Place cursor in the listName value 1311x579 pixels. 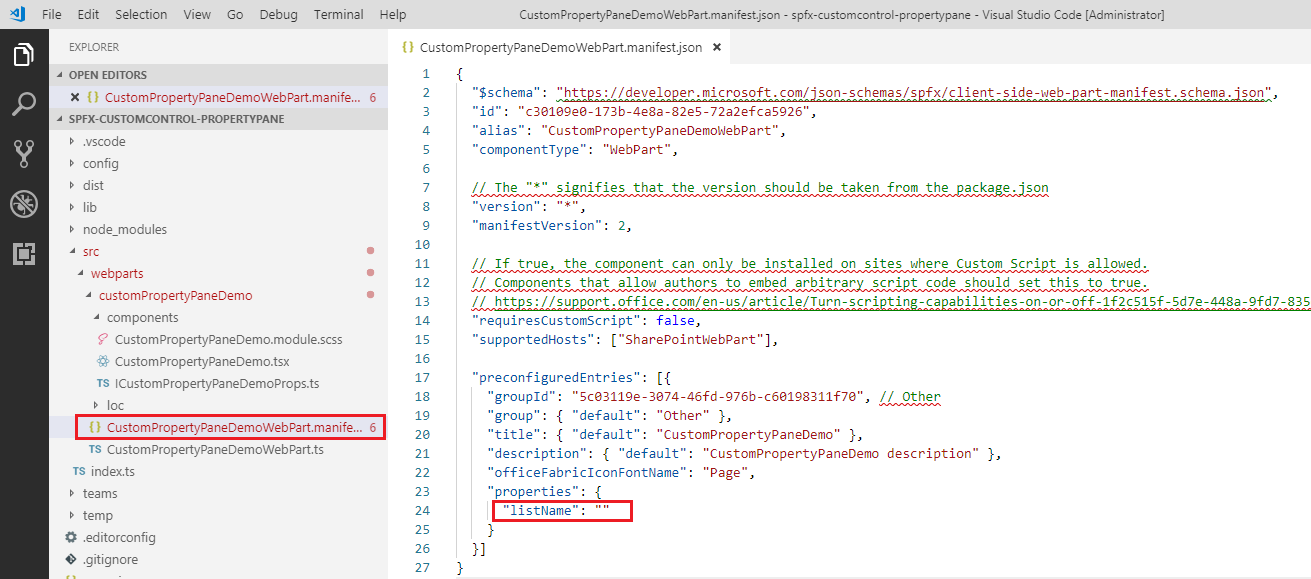pos(603,511)
